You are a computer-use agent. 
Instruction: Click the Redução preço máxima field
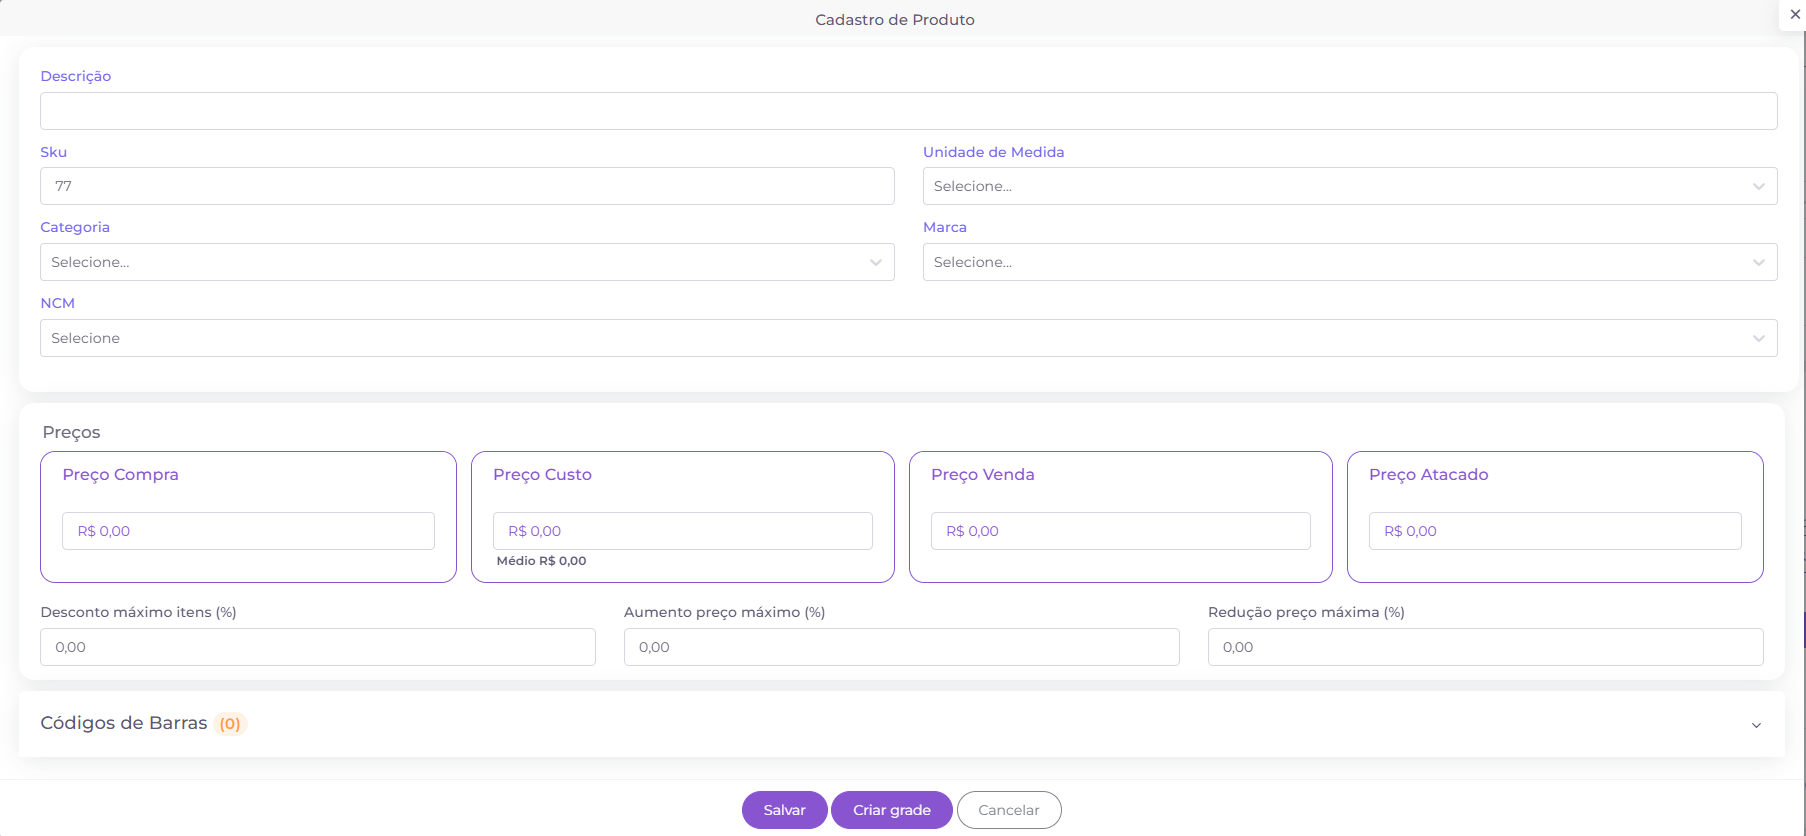coord(1485,647)
